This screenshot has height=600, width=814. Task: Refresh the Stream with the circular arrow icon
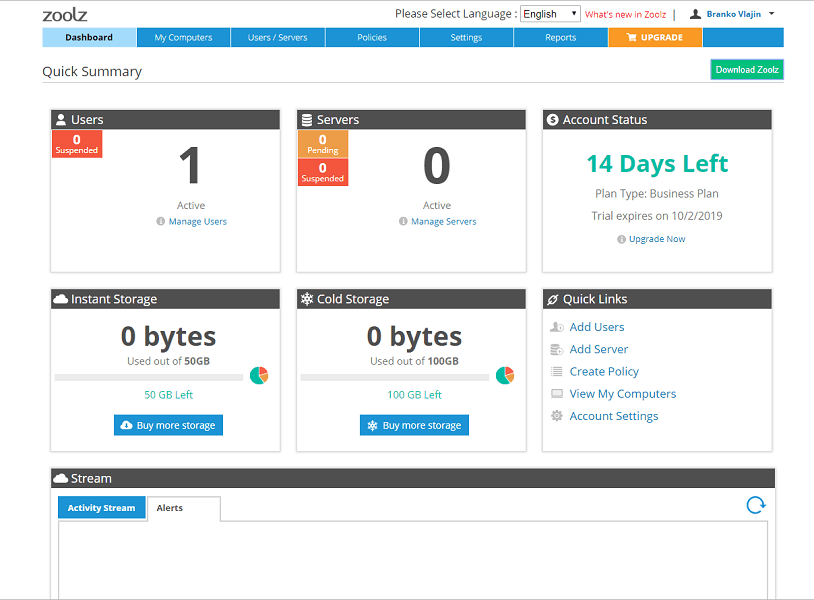[756, 505]
